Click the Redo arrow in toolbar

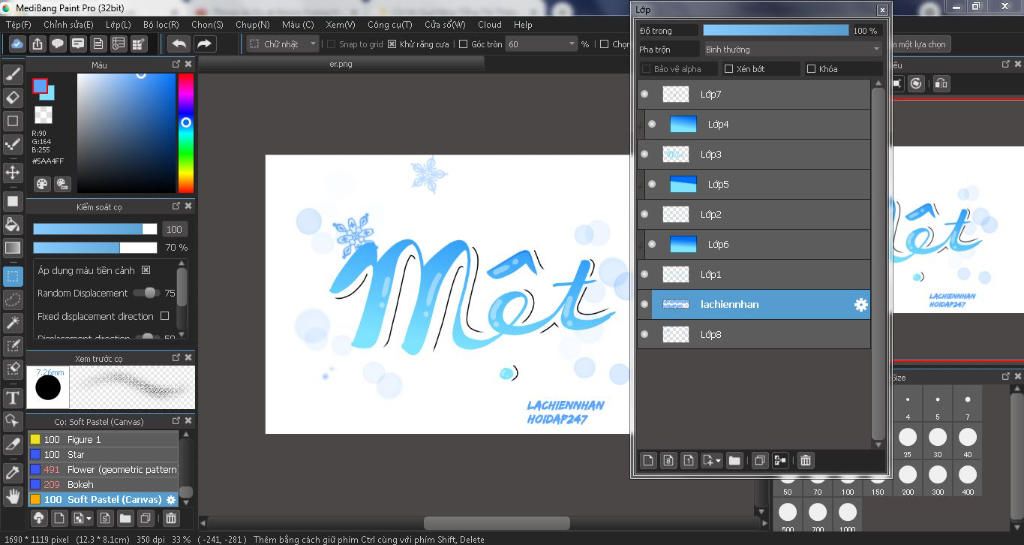coord(204,44)
